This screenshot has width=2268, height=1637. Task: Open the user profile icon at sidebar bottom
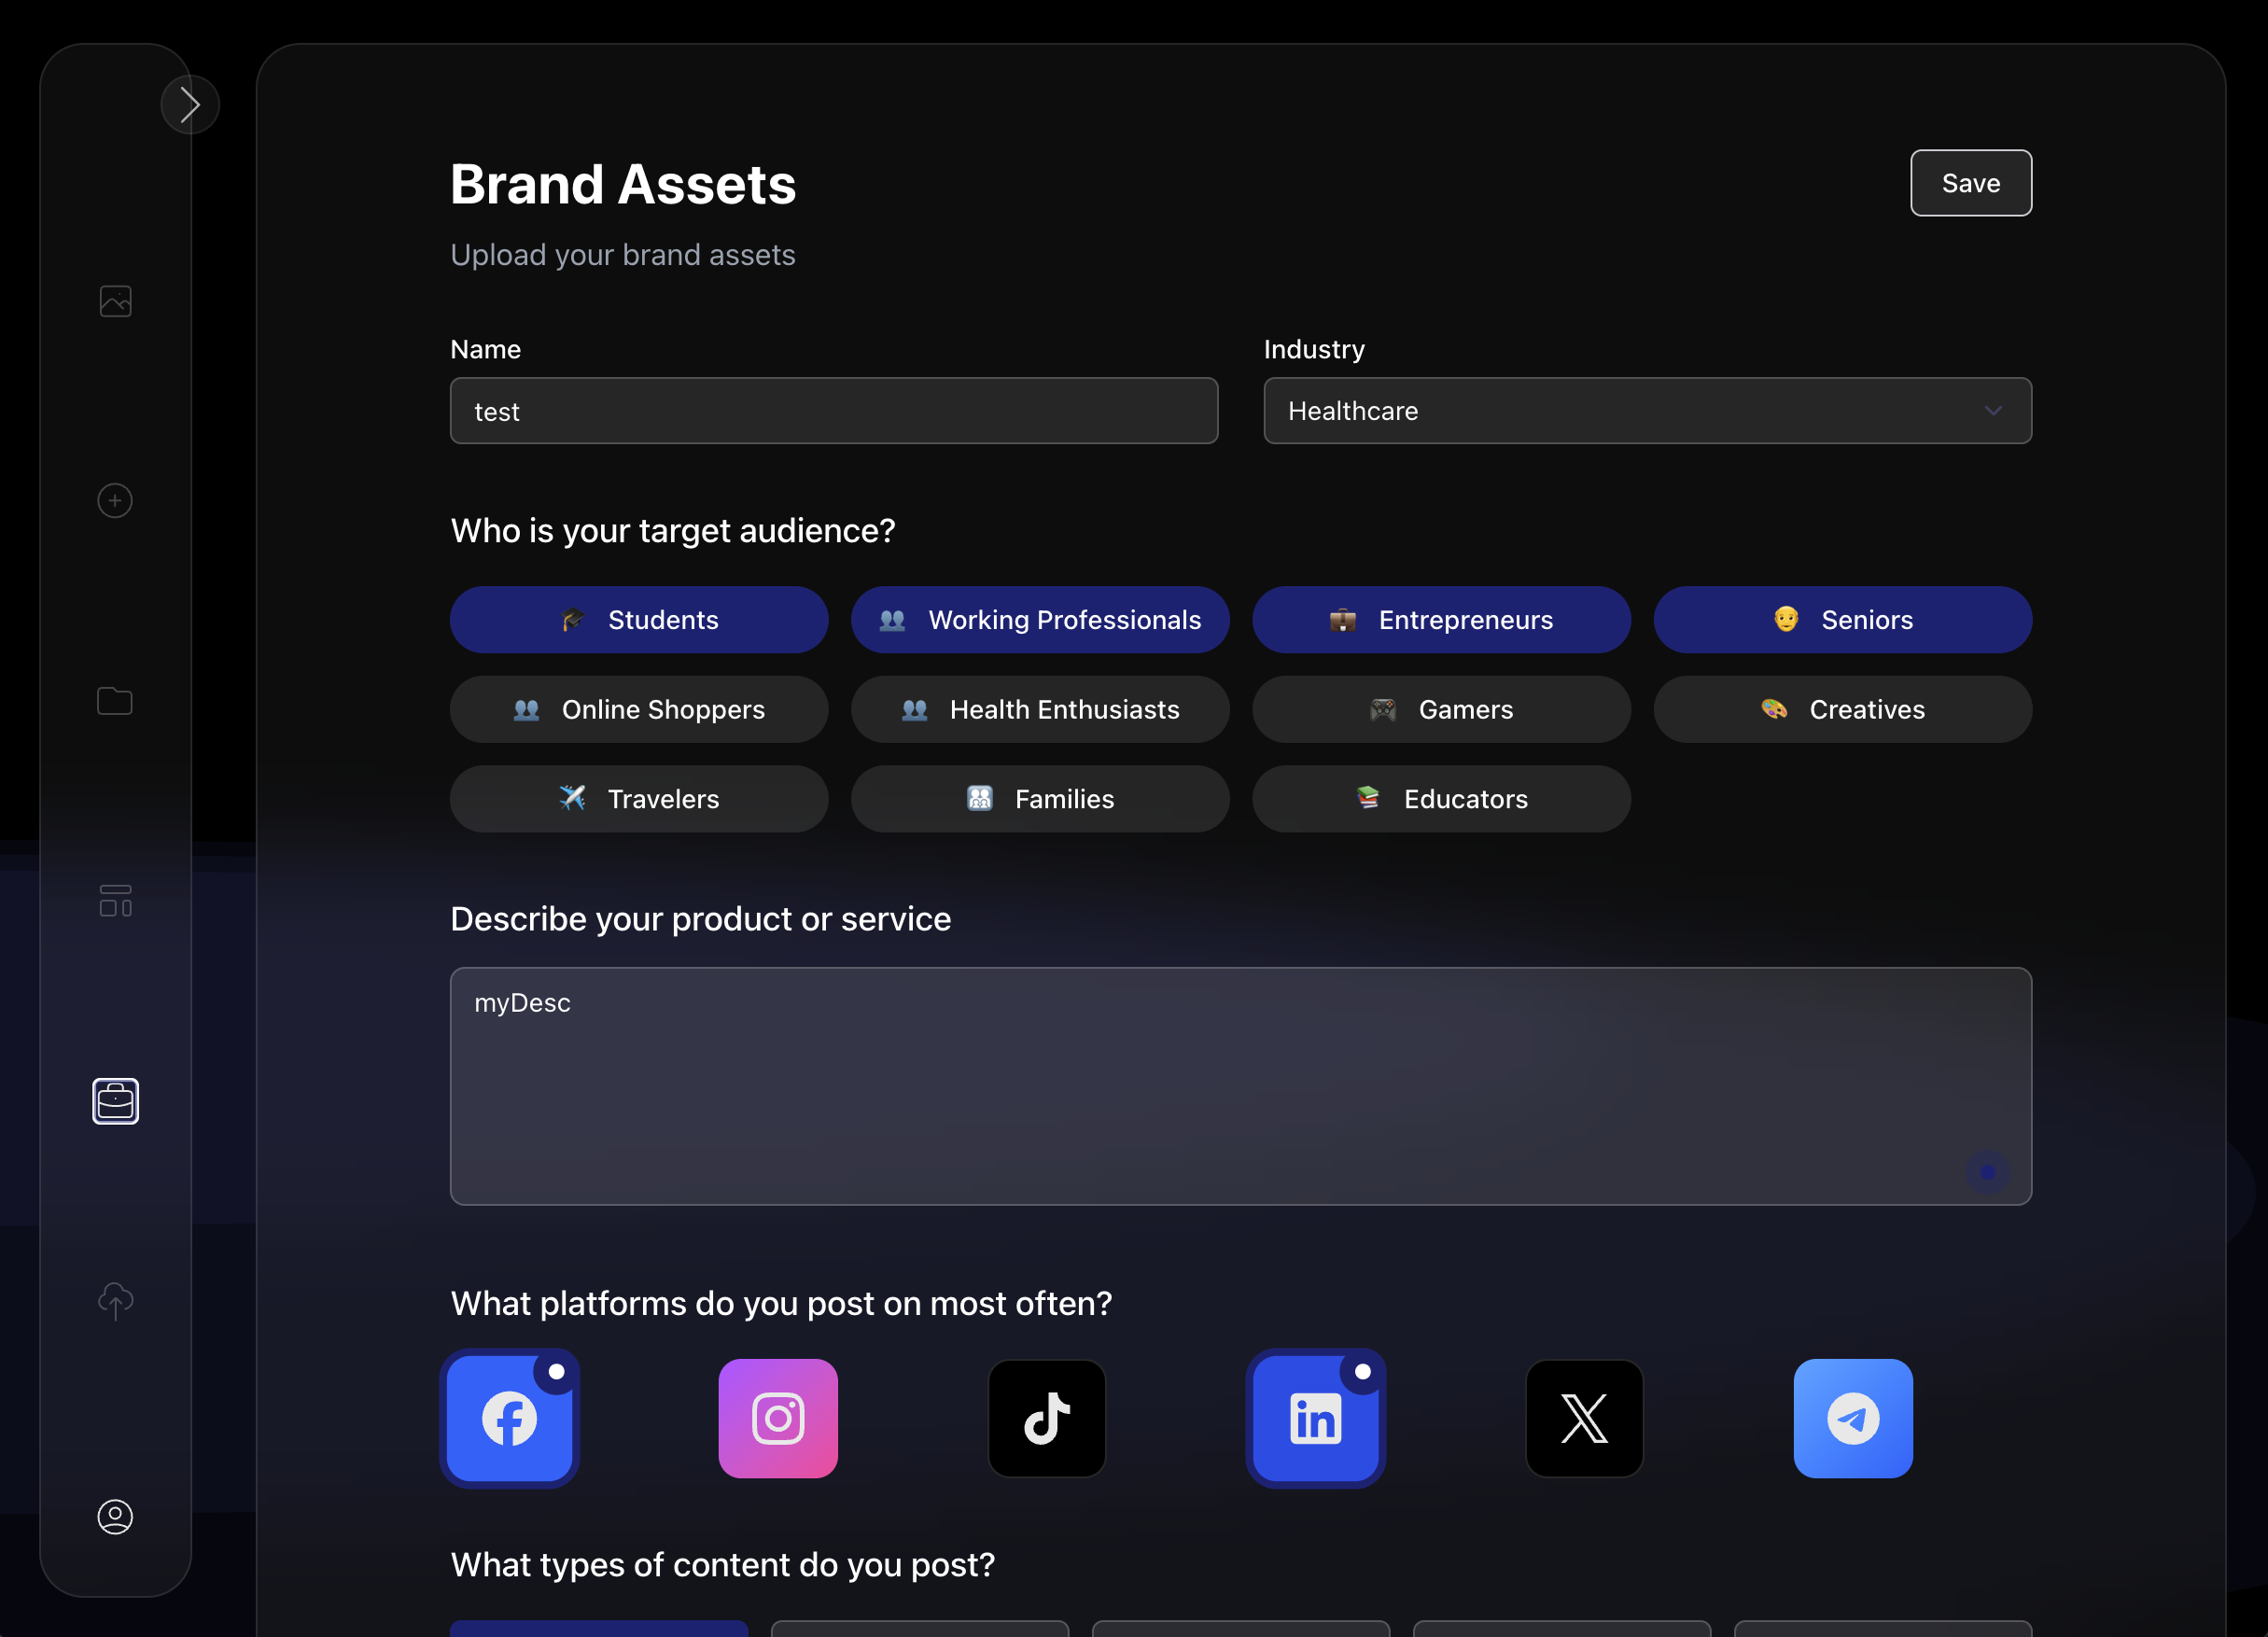click(115, 1517)
